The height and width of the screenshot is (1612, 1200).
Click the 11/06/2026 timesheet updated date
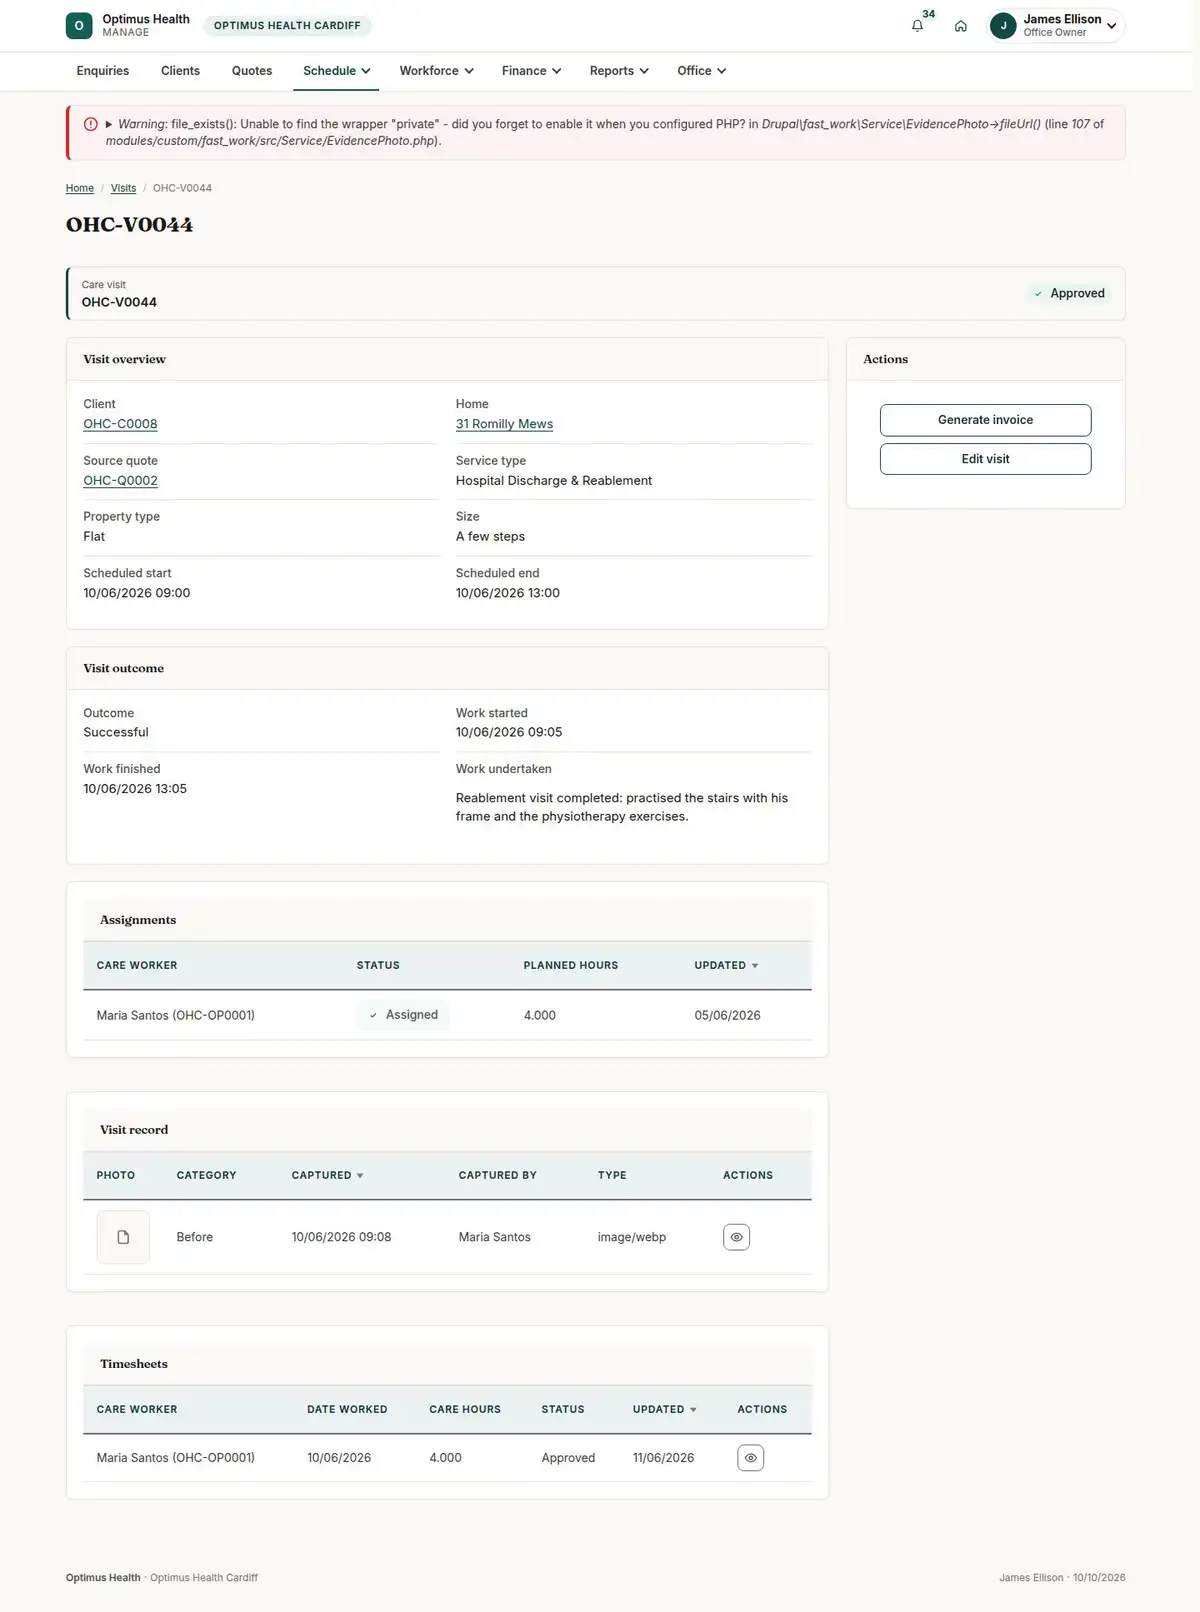663,1458
